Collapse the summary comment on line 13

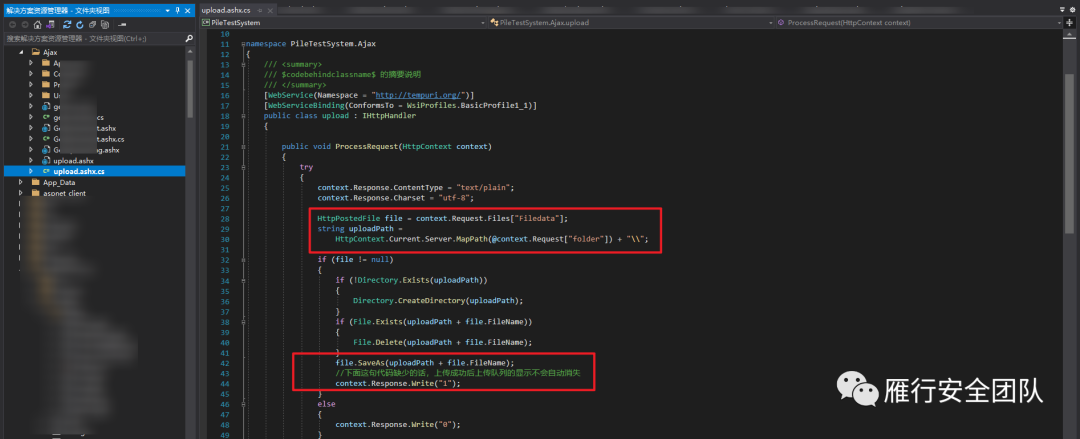pos(243,65)
